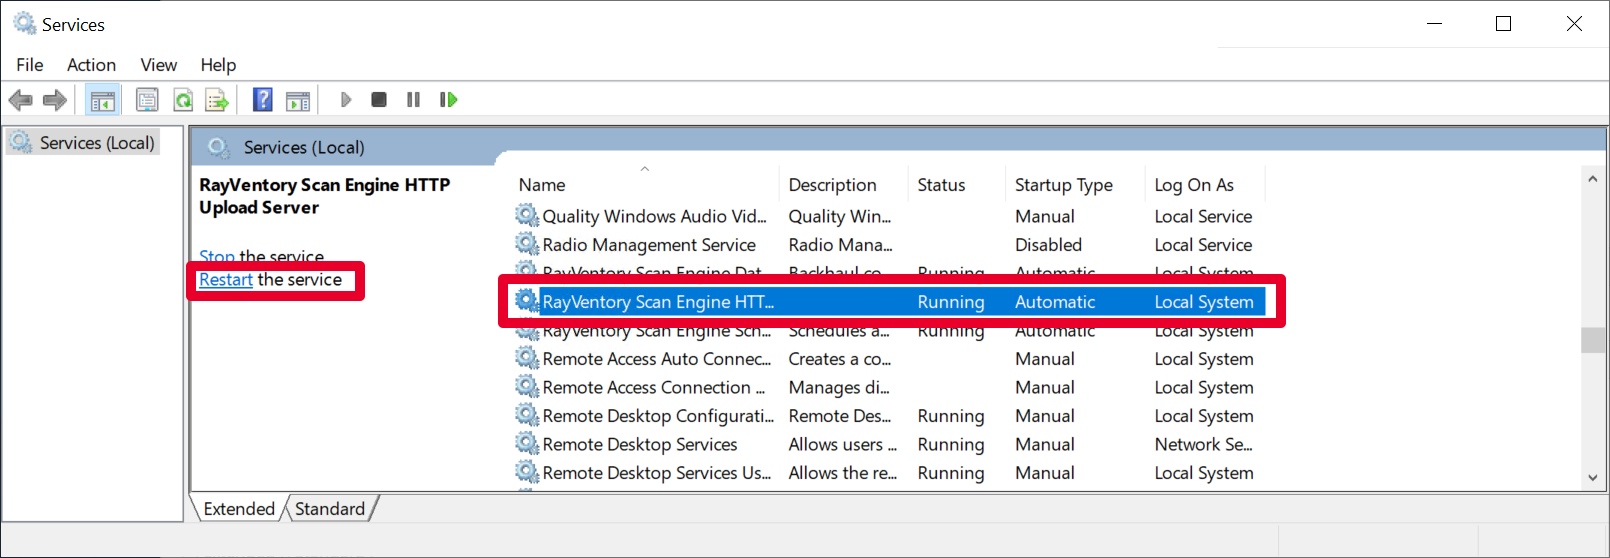Click the Creates a co... description cell
The width and height of the screenshot is (1610, 558).
click(x=839, y=359)
